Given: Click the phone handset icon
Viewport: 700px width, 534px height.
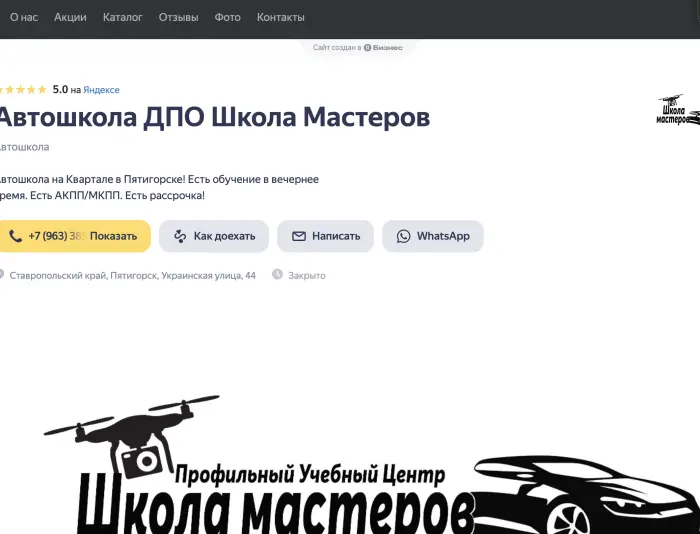Looking at the screenshot, I should 15,237.
